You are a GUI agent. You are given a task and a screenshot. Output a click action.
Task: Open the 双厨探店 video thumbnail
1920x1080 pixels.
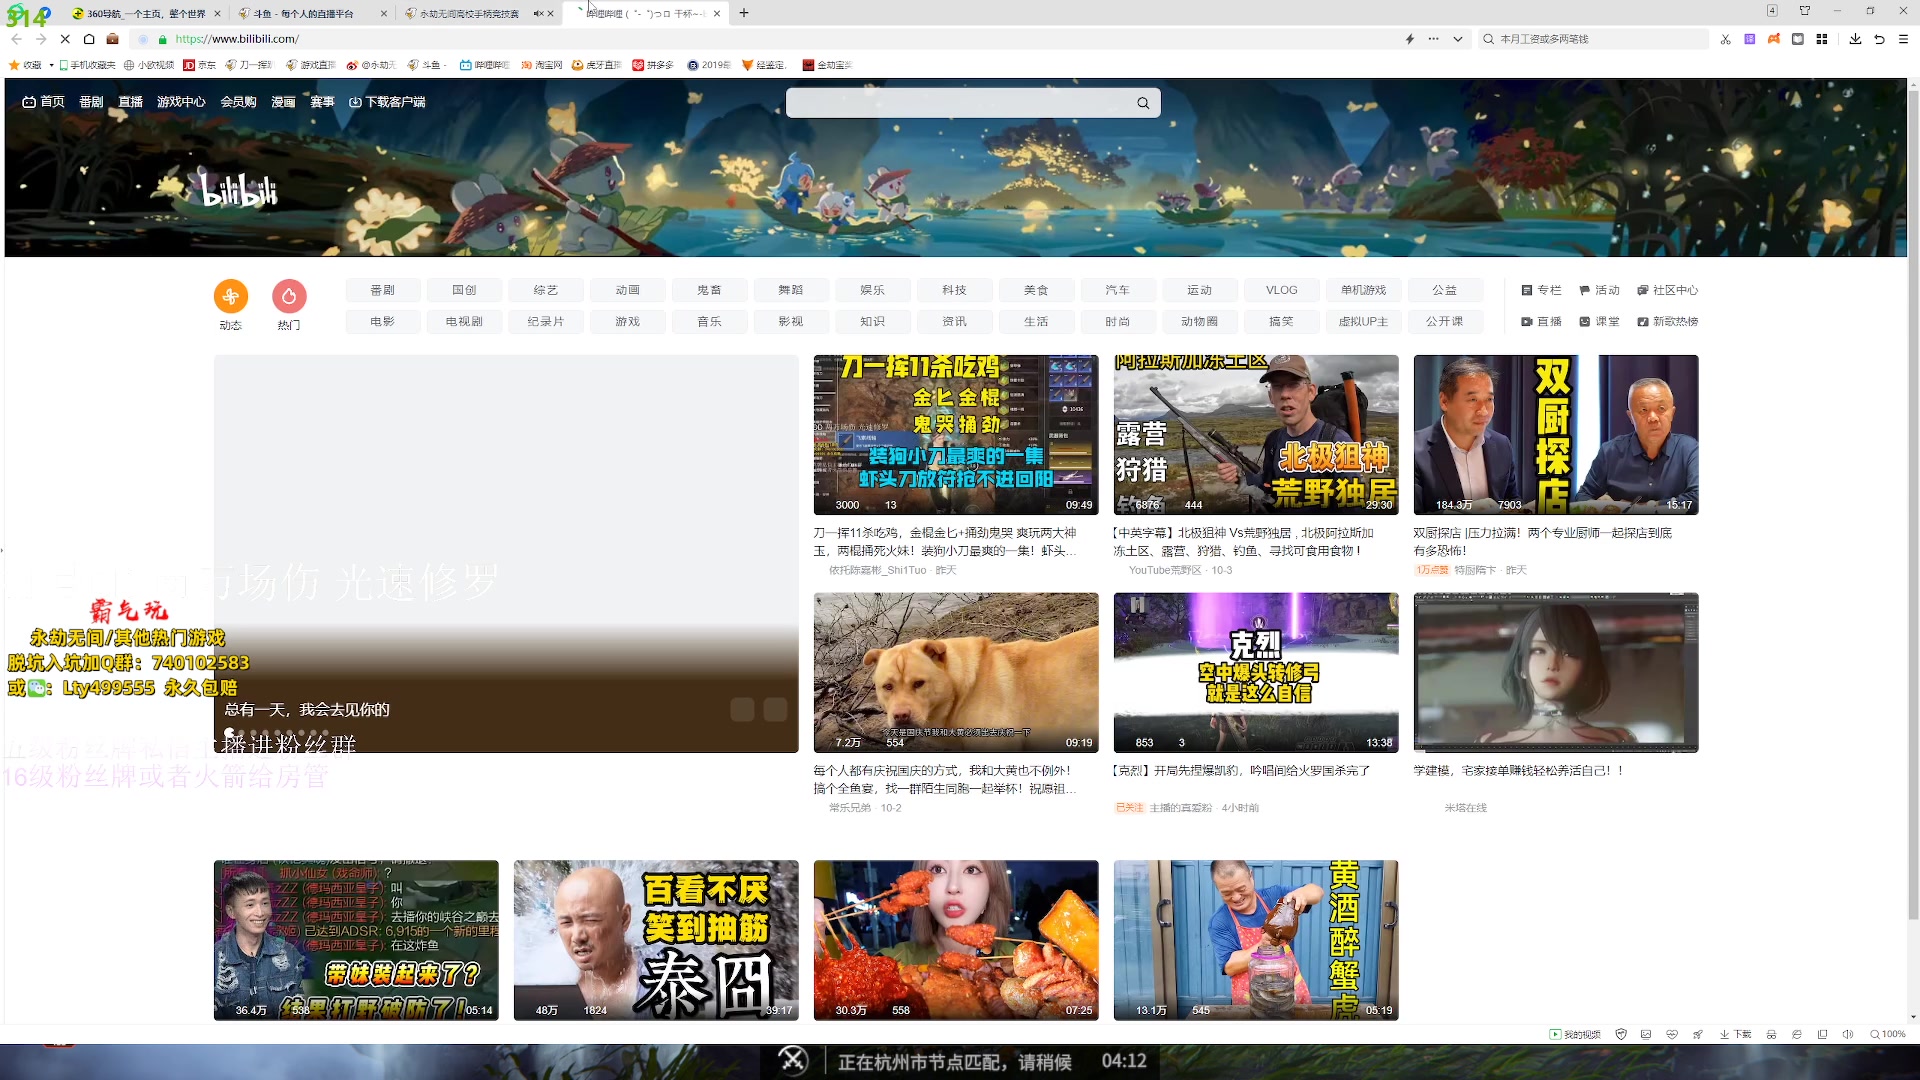coord(1555,435)
